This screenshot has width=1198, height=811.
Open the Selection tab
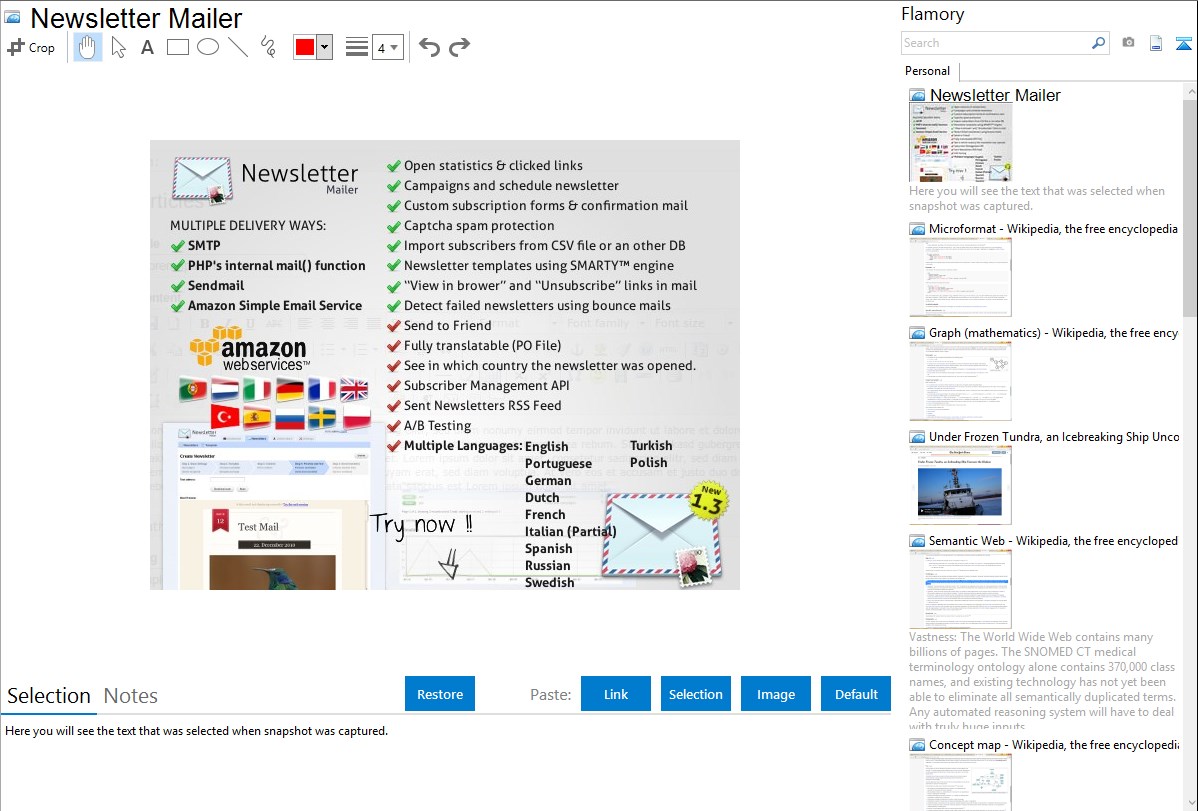coord(49,696)
